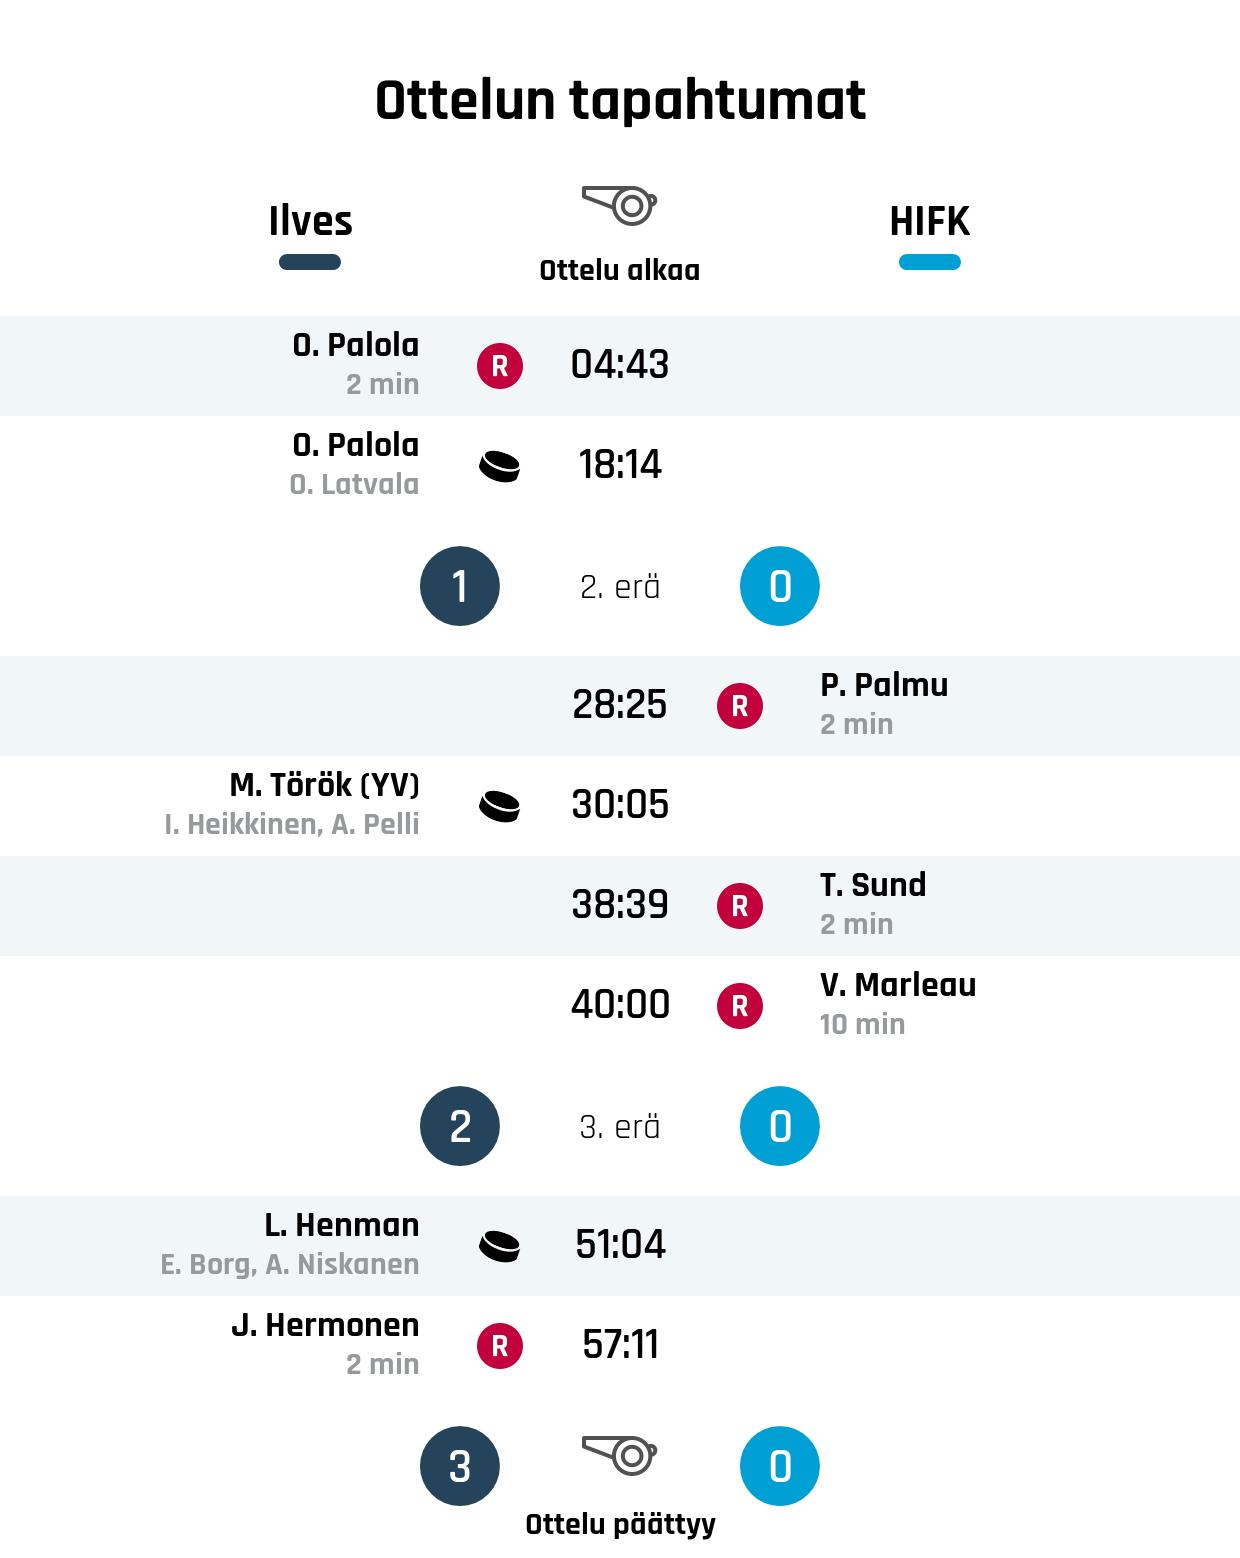Click the puck icon at 51:04

point(500,1246)
